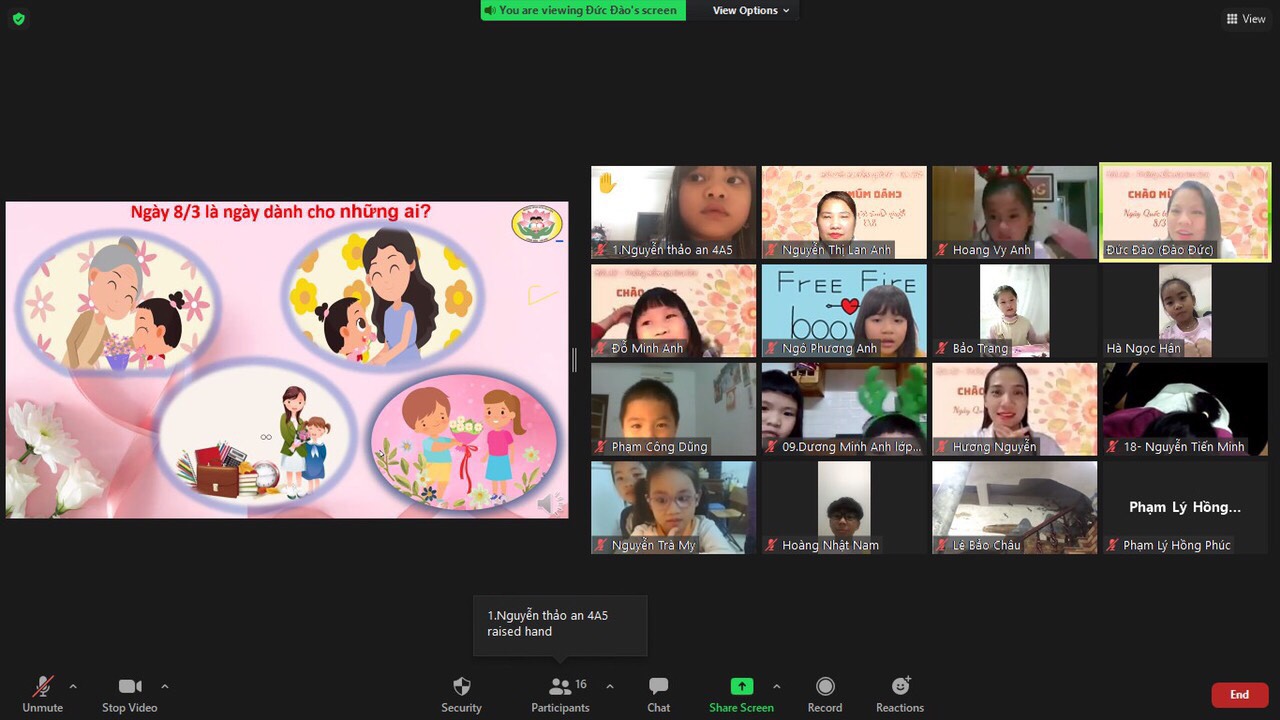This screenshot has width=1280, height=720.
Task: Select Hương Nguyễn's video tile
Action: click(x=1014, y=409)
